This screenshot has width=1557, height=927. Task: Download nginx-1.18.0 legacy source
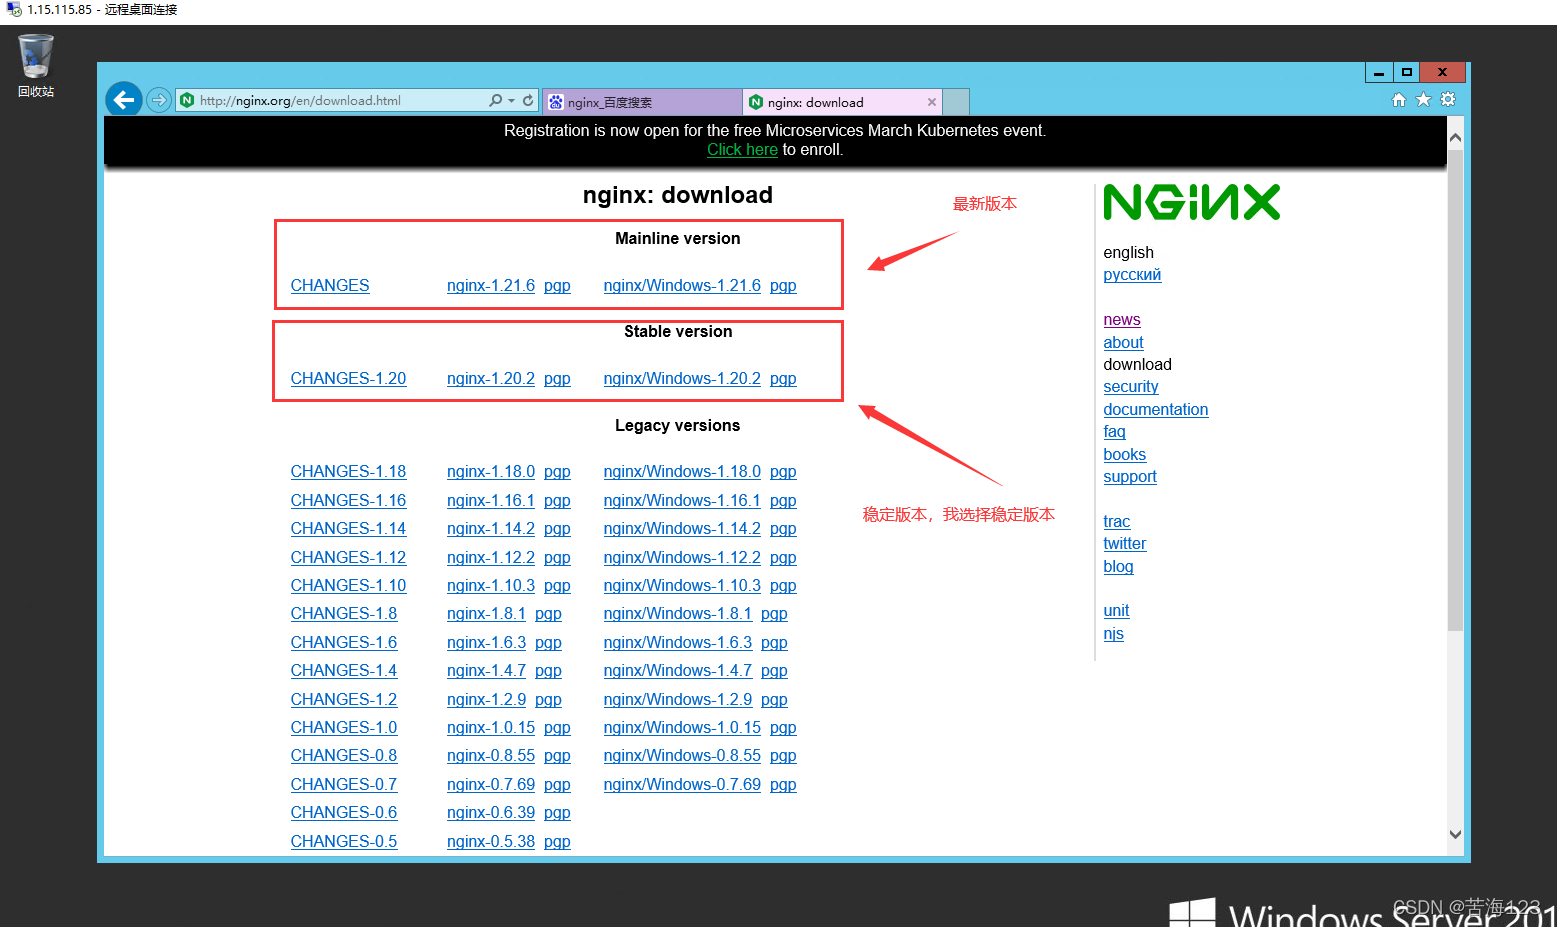pos(491,471)
